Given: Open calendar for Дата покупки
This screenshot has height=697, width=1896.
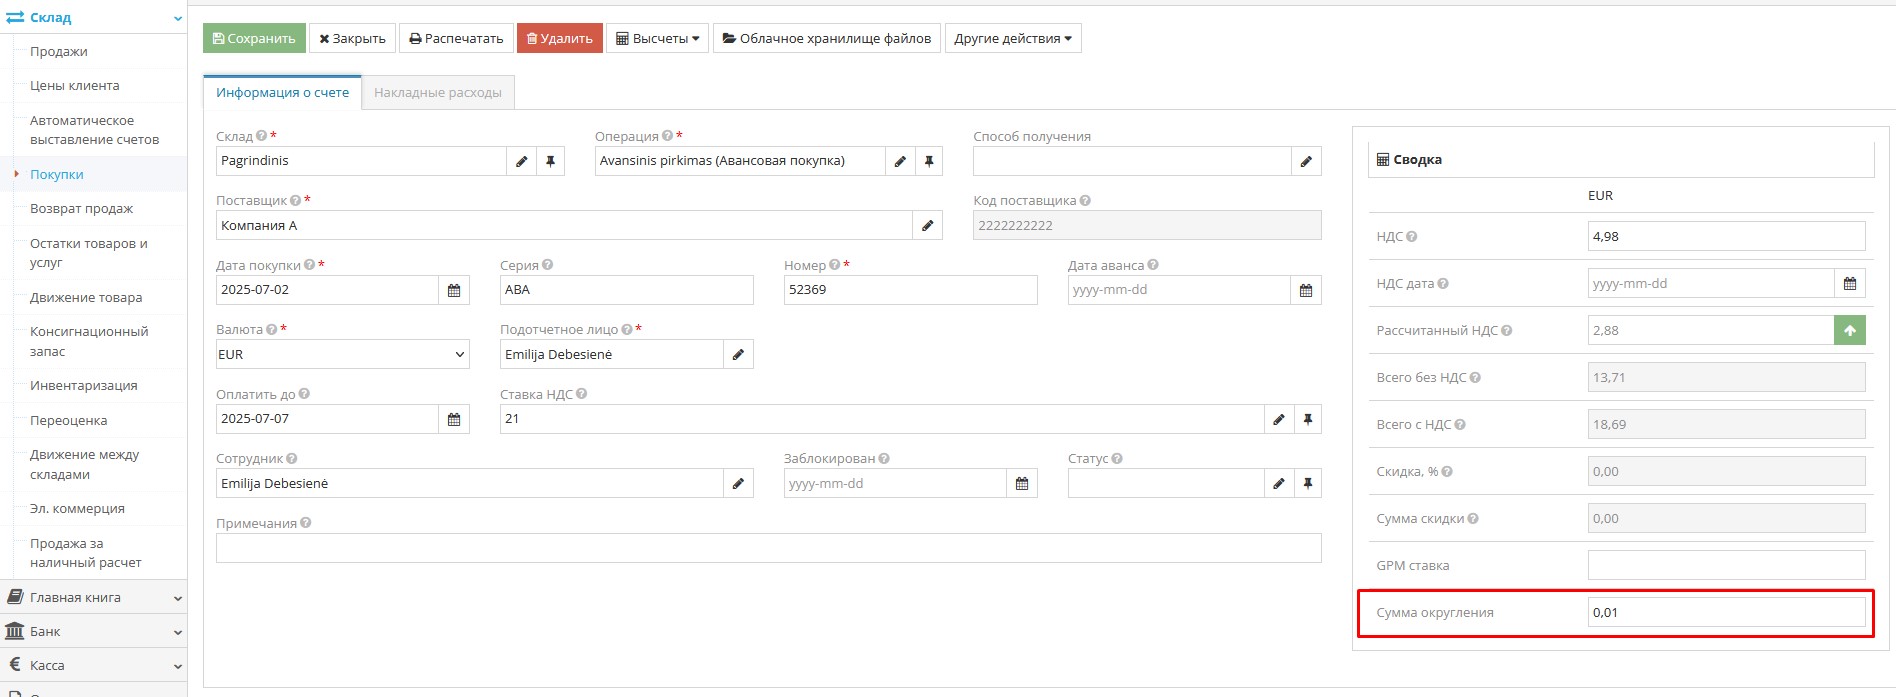Looking at the screenshot, I should click(x=454, y=290).
